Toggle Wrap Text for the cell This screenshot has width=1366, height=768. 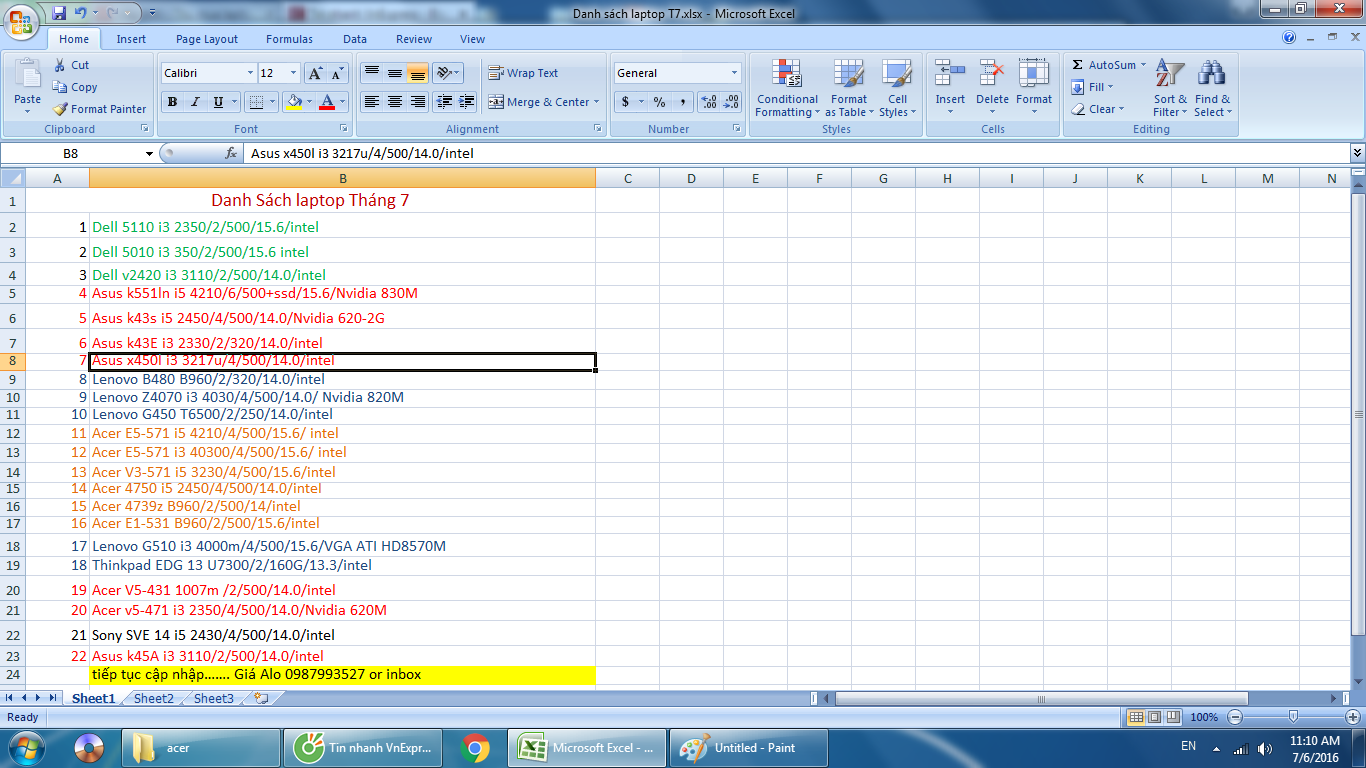(x=523, y=73)
